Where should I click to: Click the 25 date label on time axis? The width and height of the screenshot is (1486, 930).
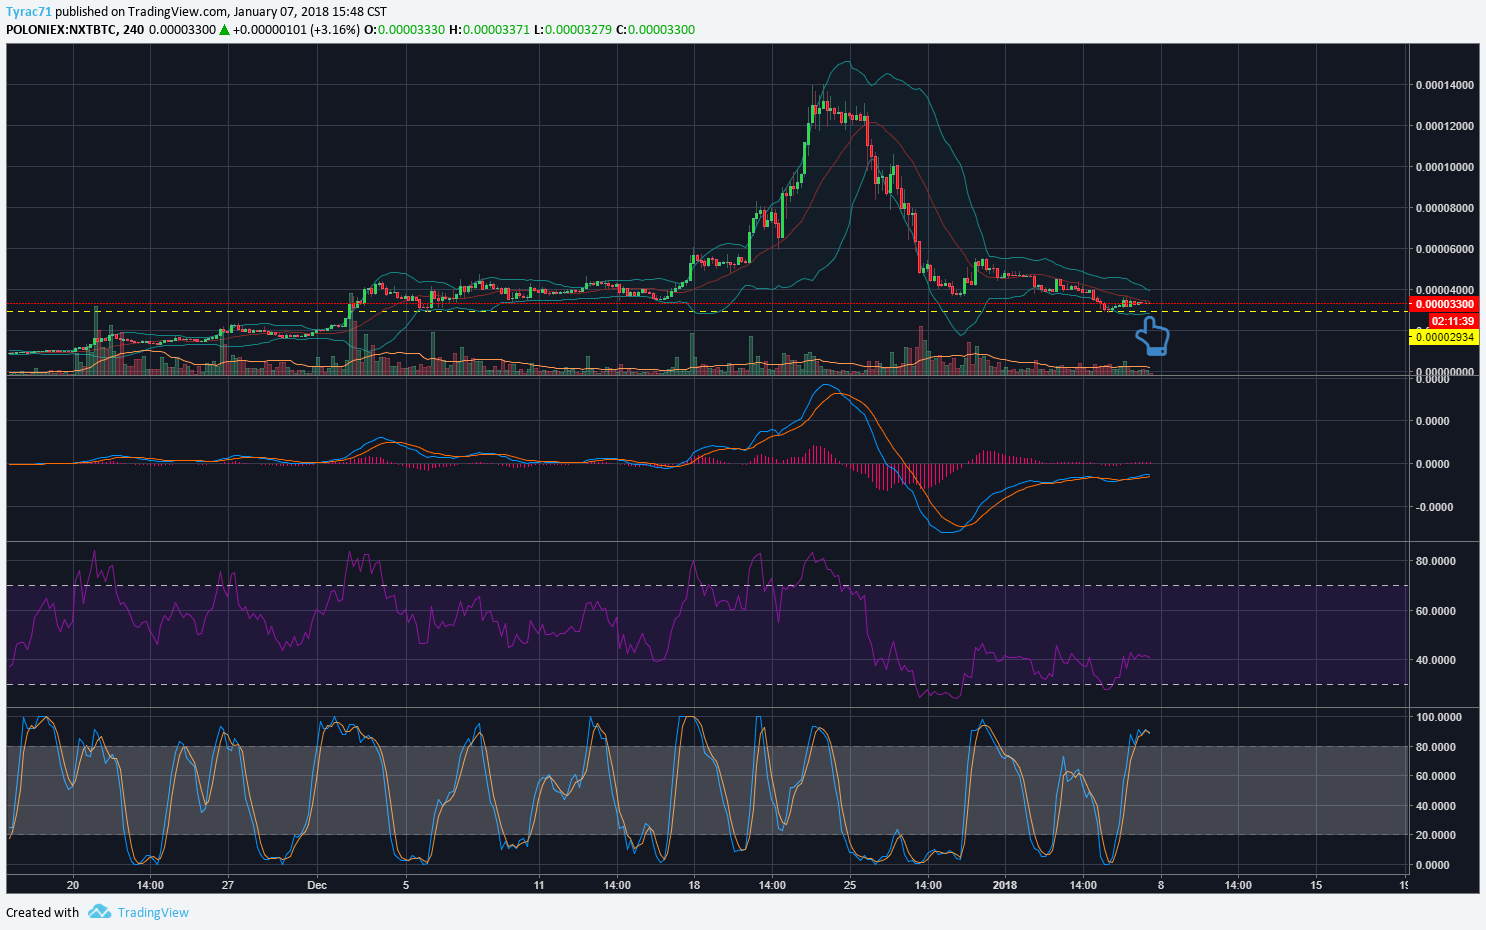point(850,885)
